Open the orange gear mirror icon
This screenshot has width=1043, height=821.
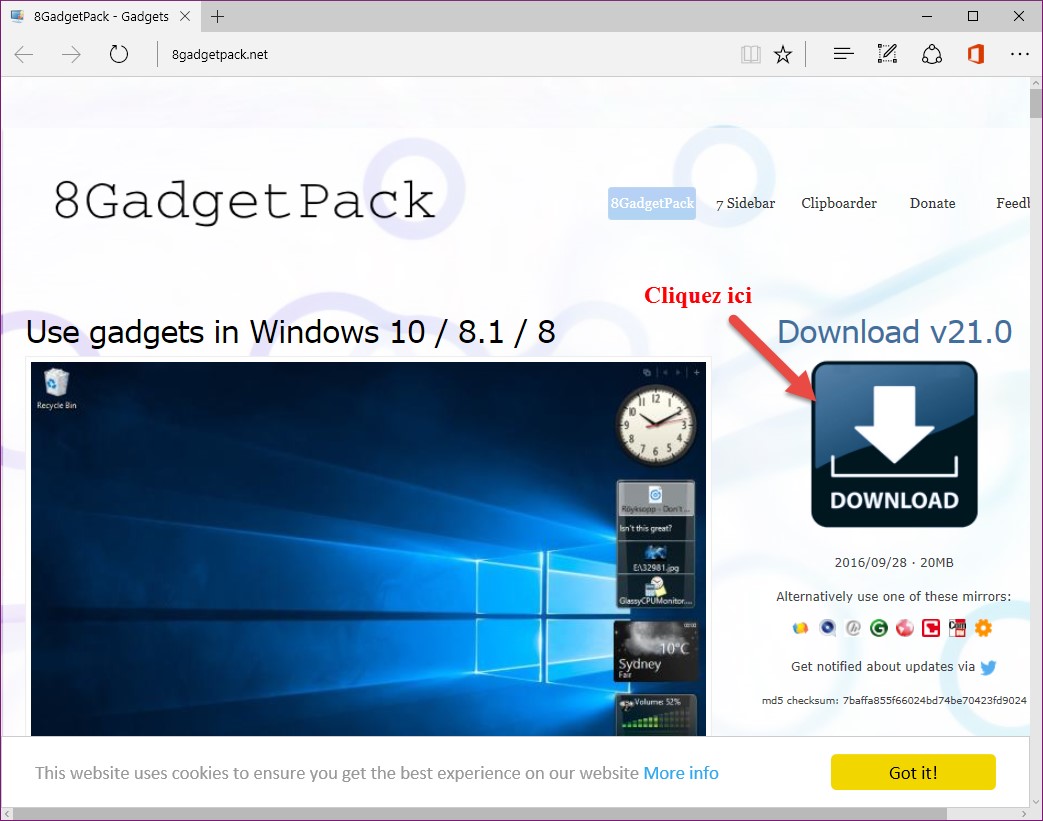point(983,627)
